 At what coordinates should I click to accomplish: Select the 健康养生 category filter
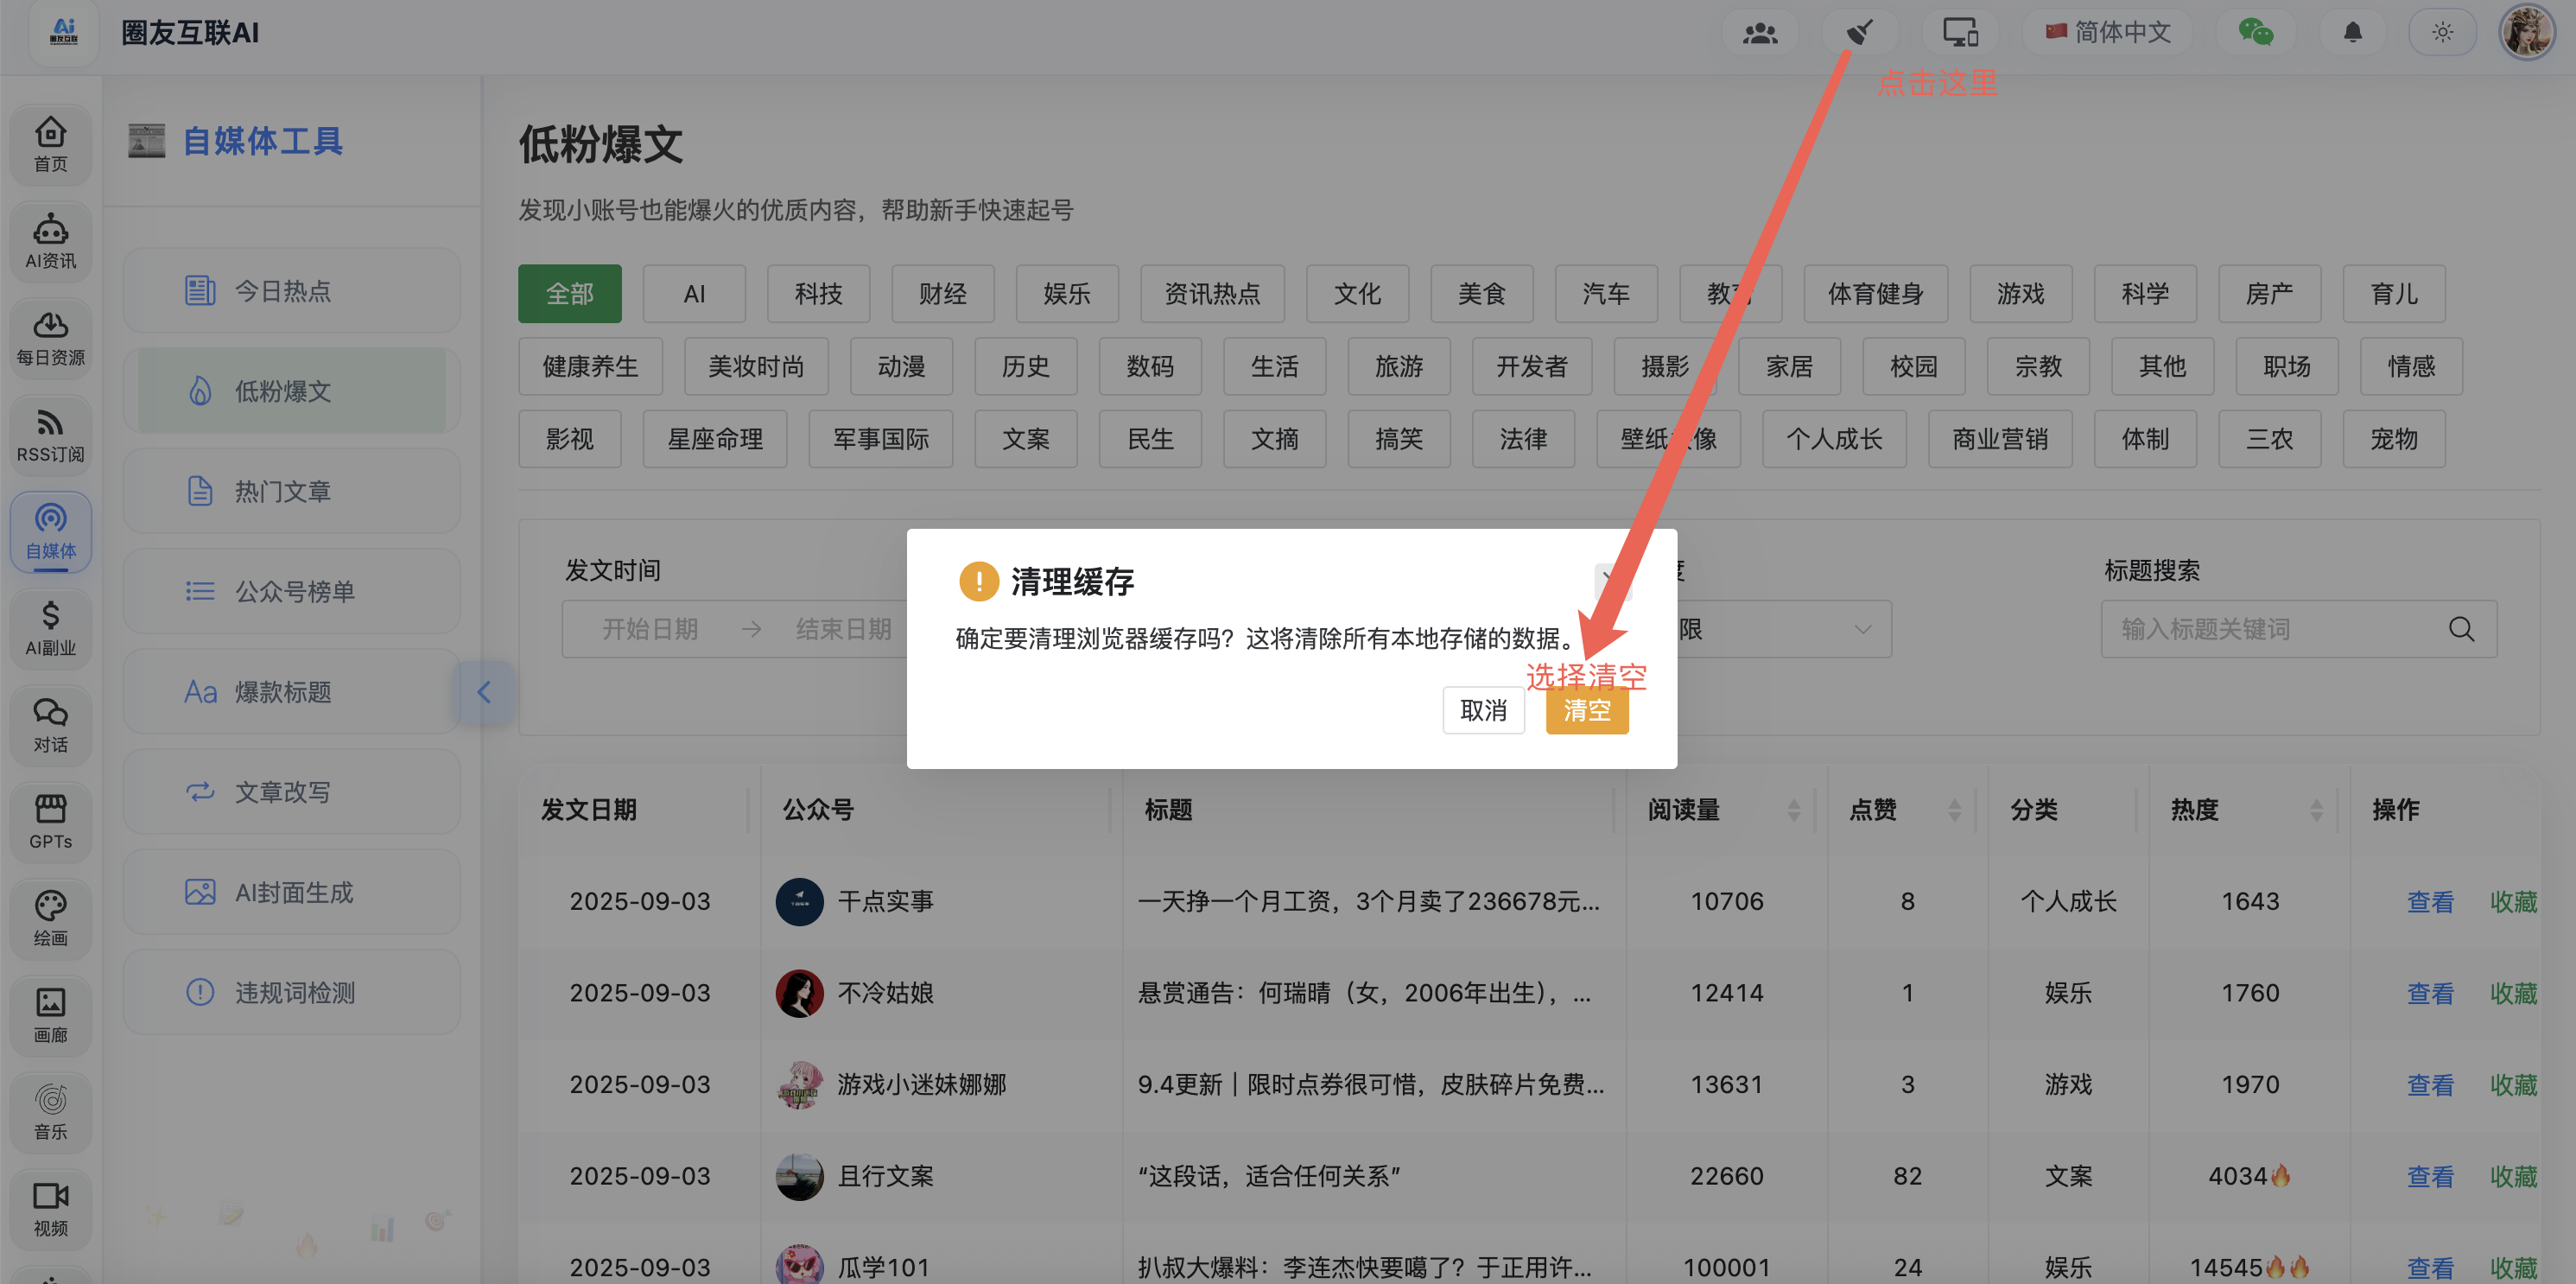coord(590,367)
